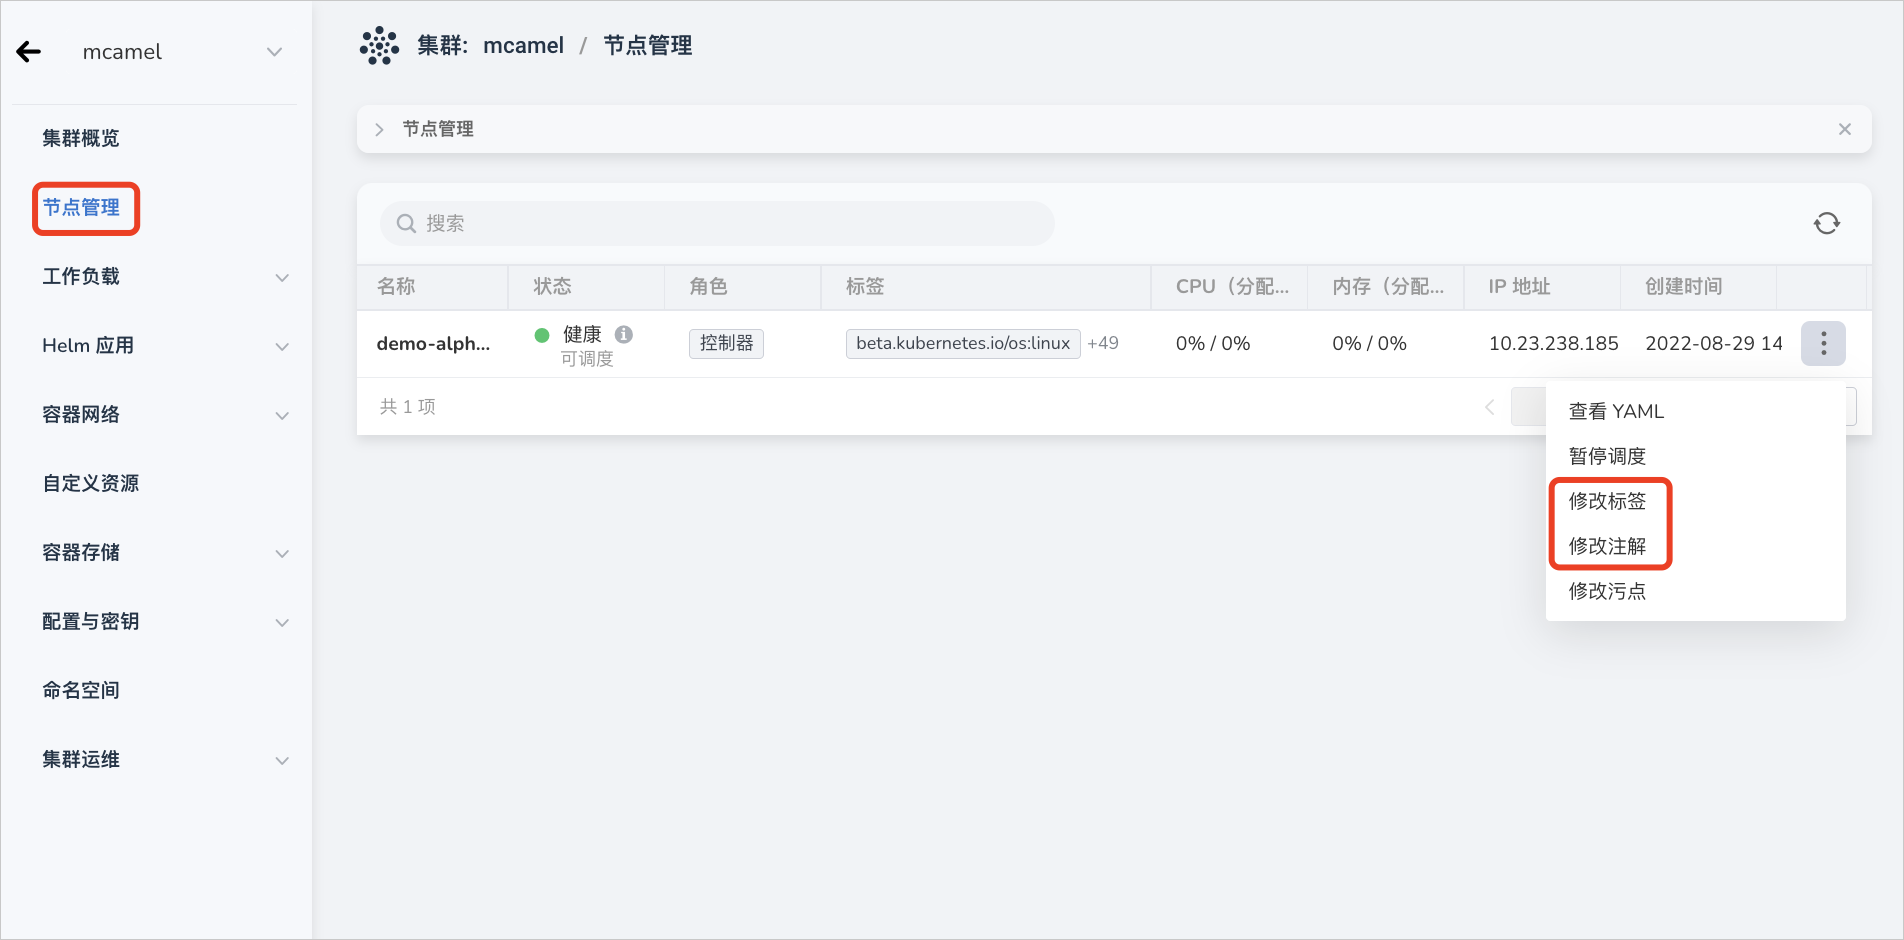Close the 节点管理 info banner
1904x940 pixels.
1845,129
